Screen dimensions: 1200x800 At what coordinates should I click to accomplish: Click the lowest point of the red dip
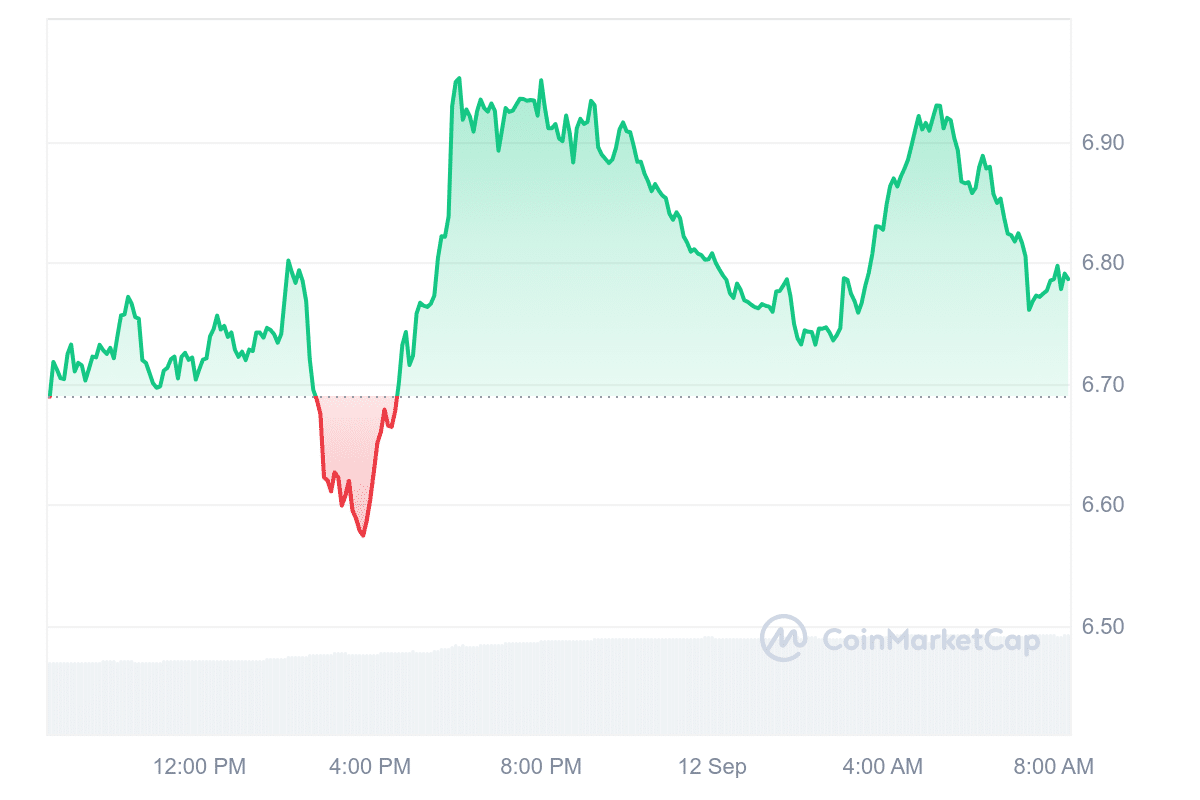[363, 536]
